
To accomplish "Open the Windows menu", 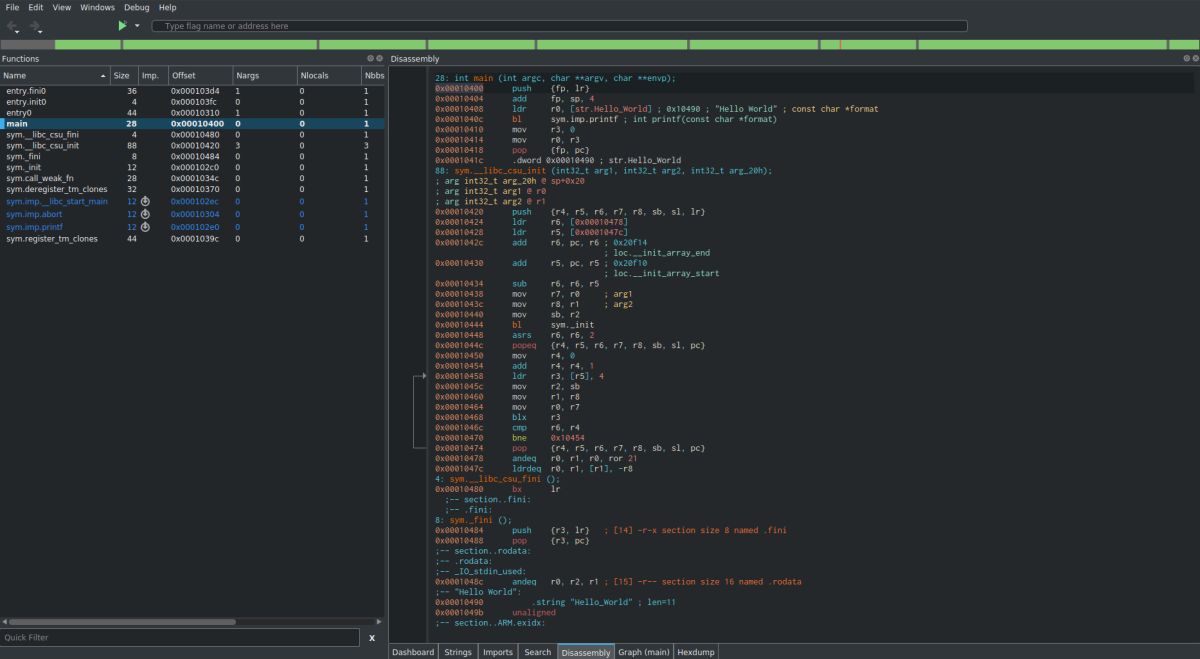I will pos(98,7).
